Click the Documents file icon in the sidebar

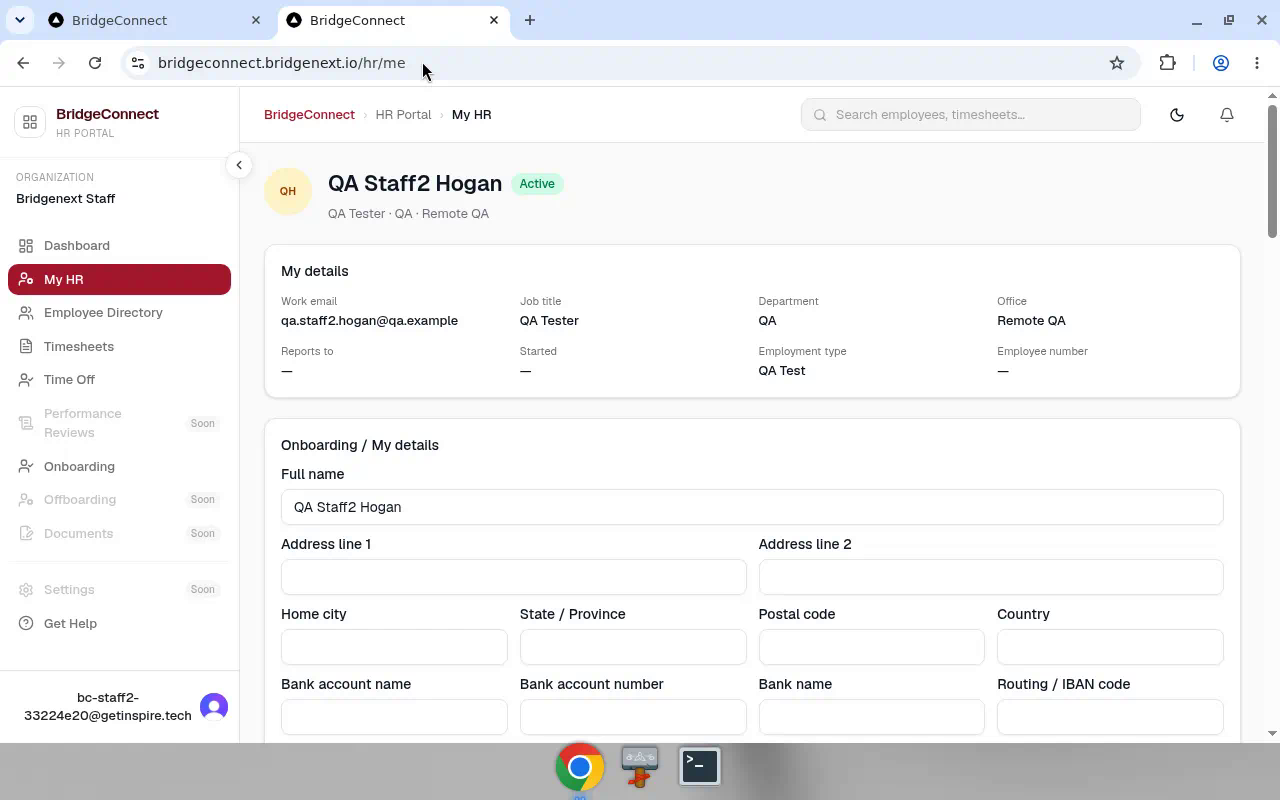tap(26, 534)
